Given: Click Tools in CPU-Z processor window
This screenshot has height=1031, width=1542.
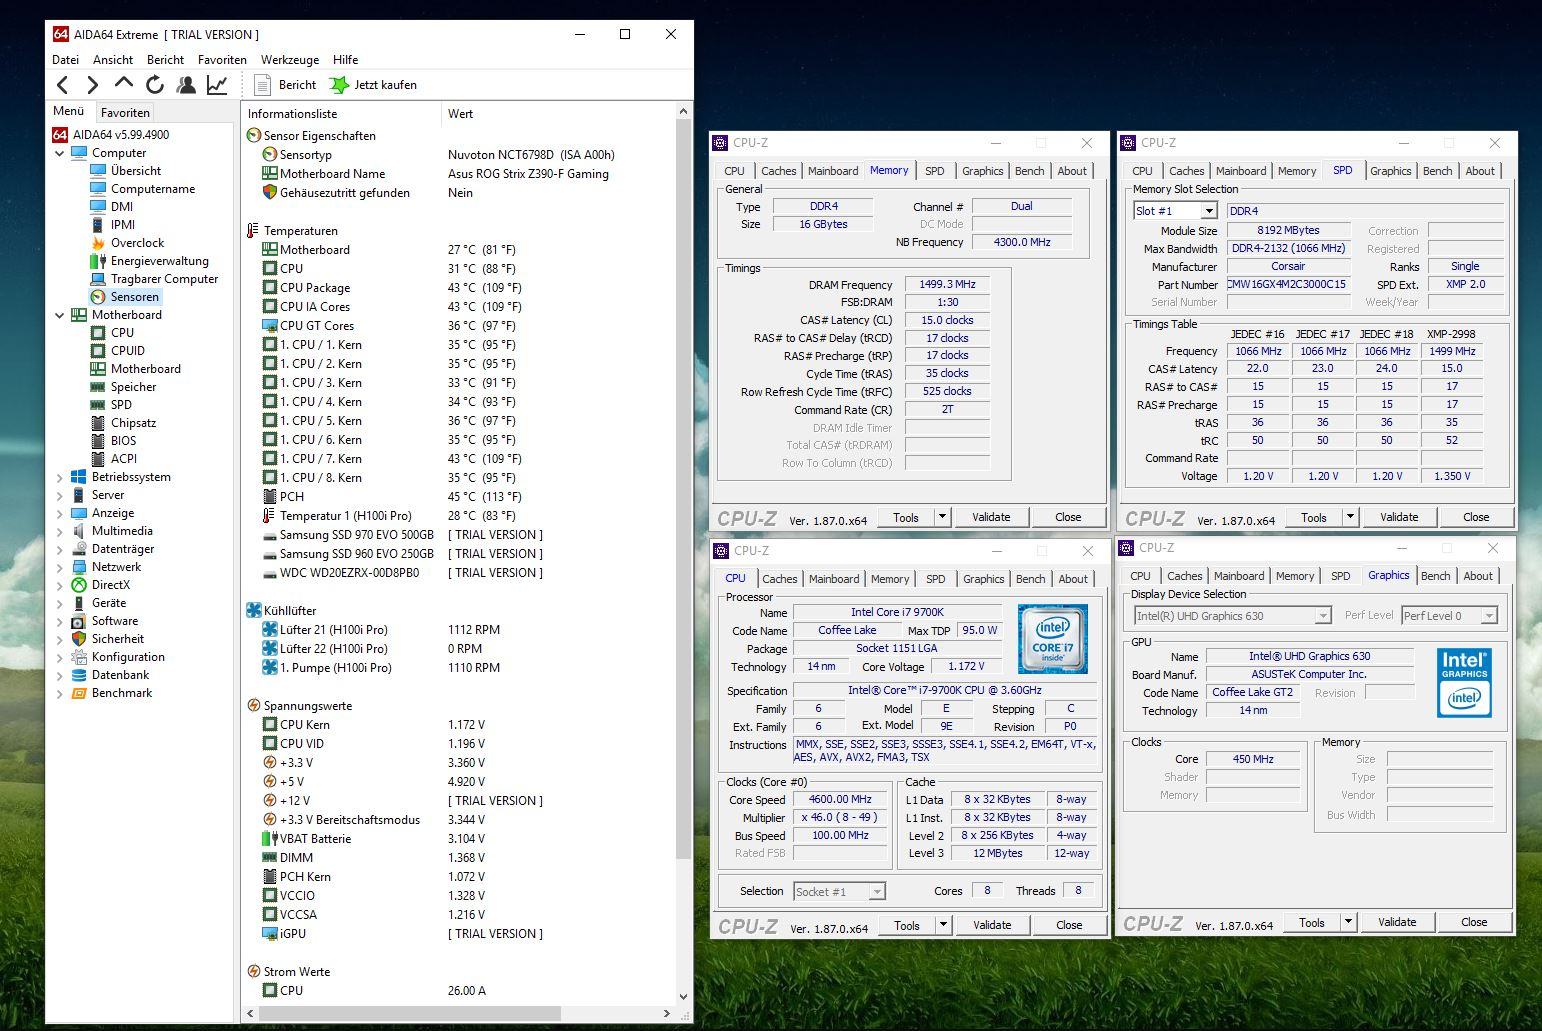Looking at the screenshot, I should 907,925.
